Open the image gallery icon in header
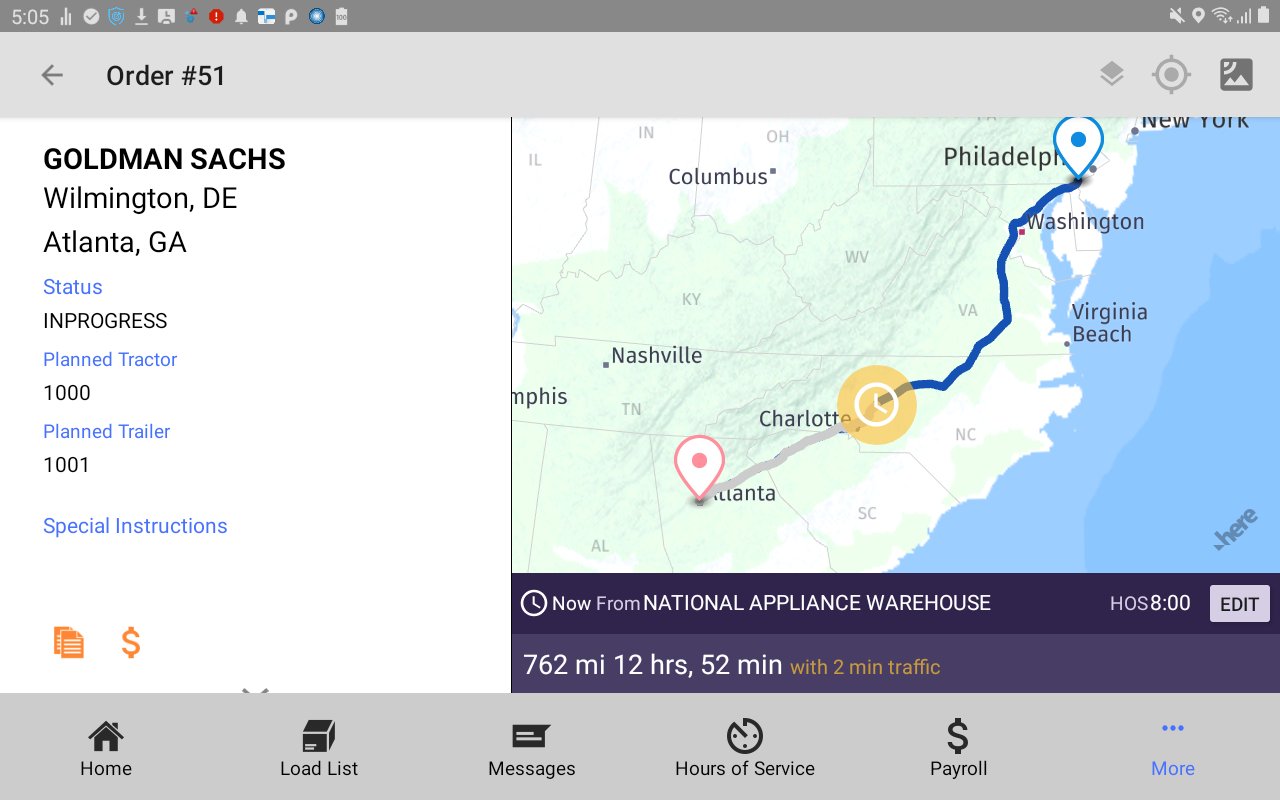 click(x=1236, y=74)
